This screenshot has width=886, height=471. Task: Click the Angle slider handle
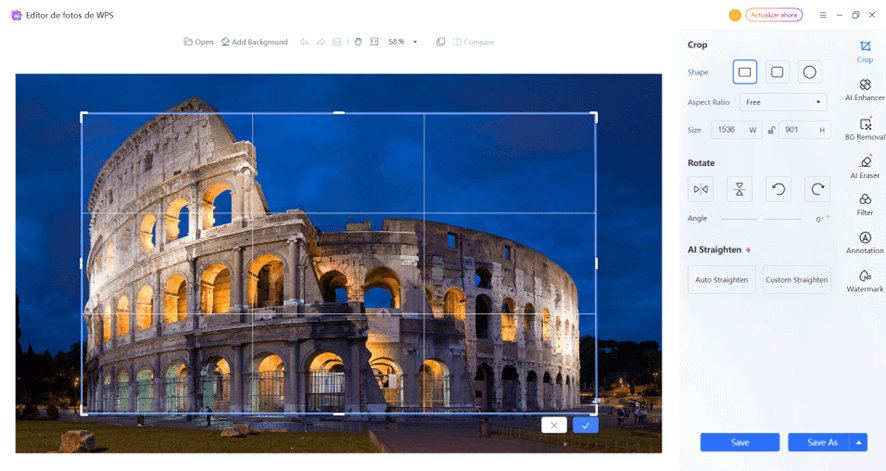[x=761, y=219]
